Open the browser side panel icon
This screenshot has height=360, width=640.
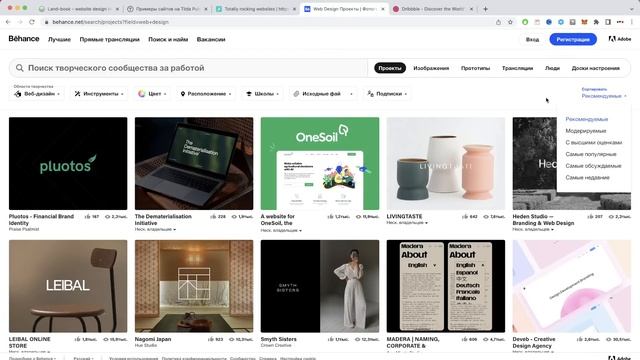pyautogui.click(x=608, y=22)
